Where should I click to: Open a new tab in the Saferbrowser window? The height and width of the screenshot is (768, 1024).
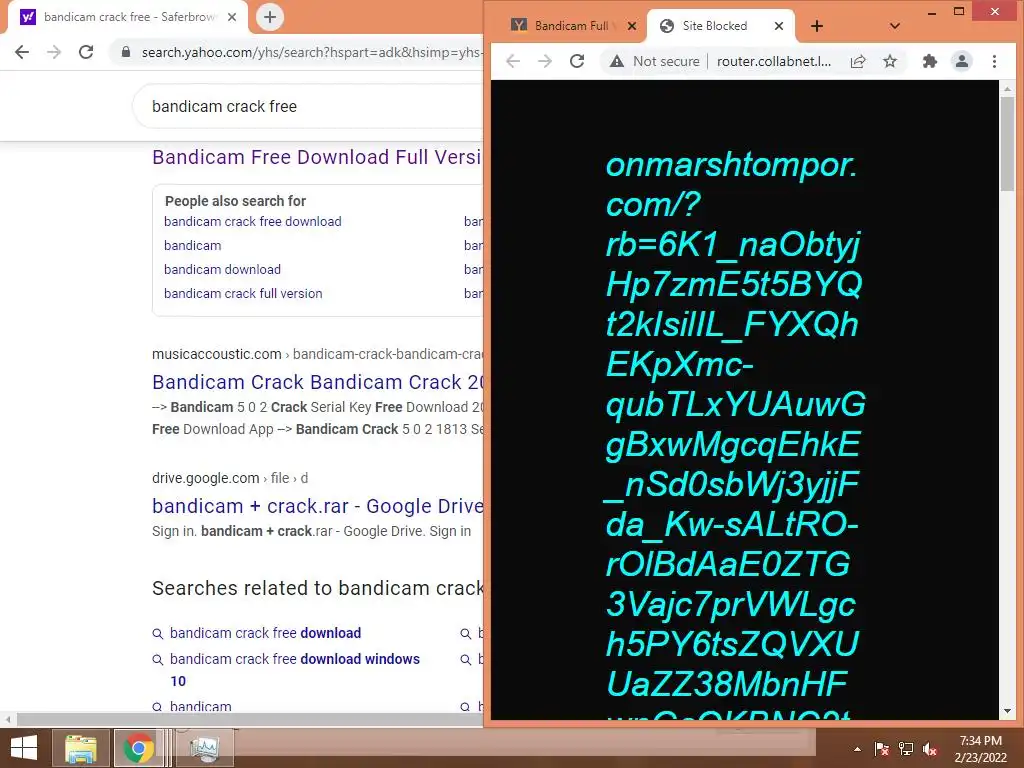click(270, 17)
